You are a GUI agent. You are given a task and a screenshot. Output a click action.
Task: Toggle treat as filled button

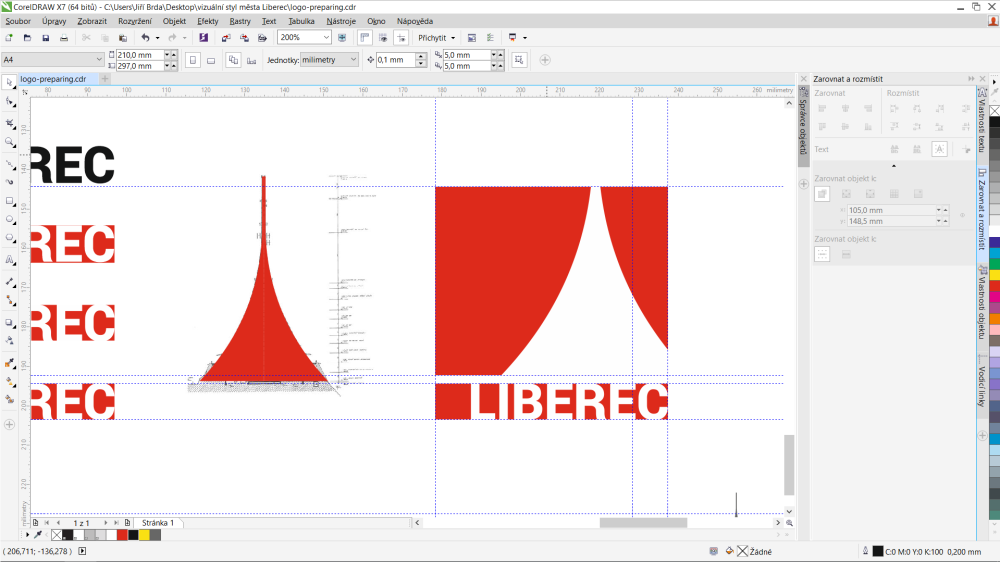[519, 60]
